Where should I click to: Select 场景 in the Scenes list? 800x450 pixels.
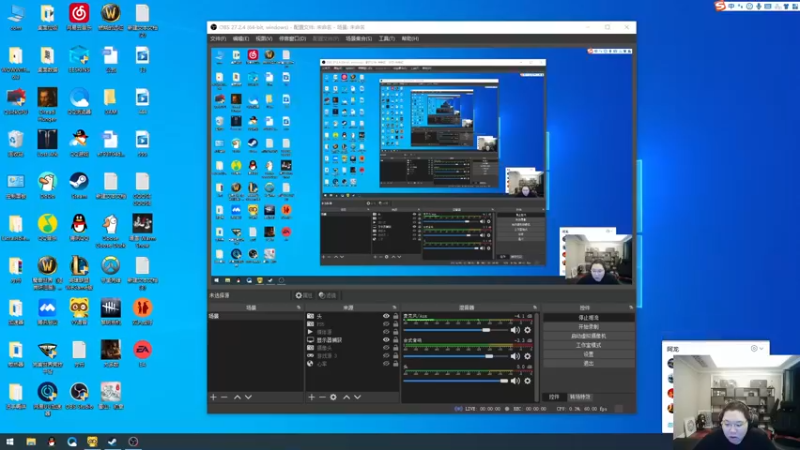coord(255,316)
